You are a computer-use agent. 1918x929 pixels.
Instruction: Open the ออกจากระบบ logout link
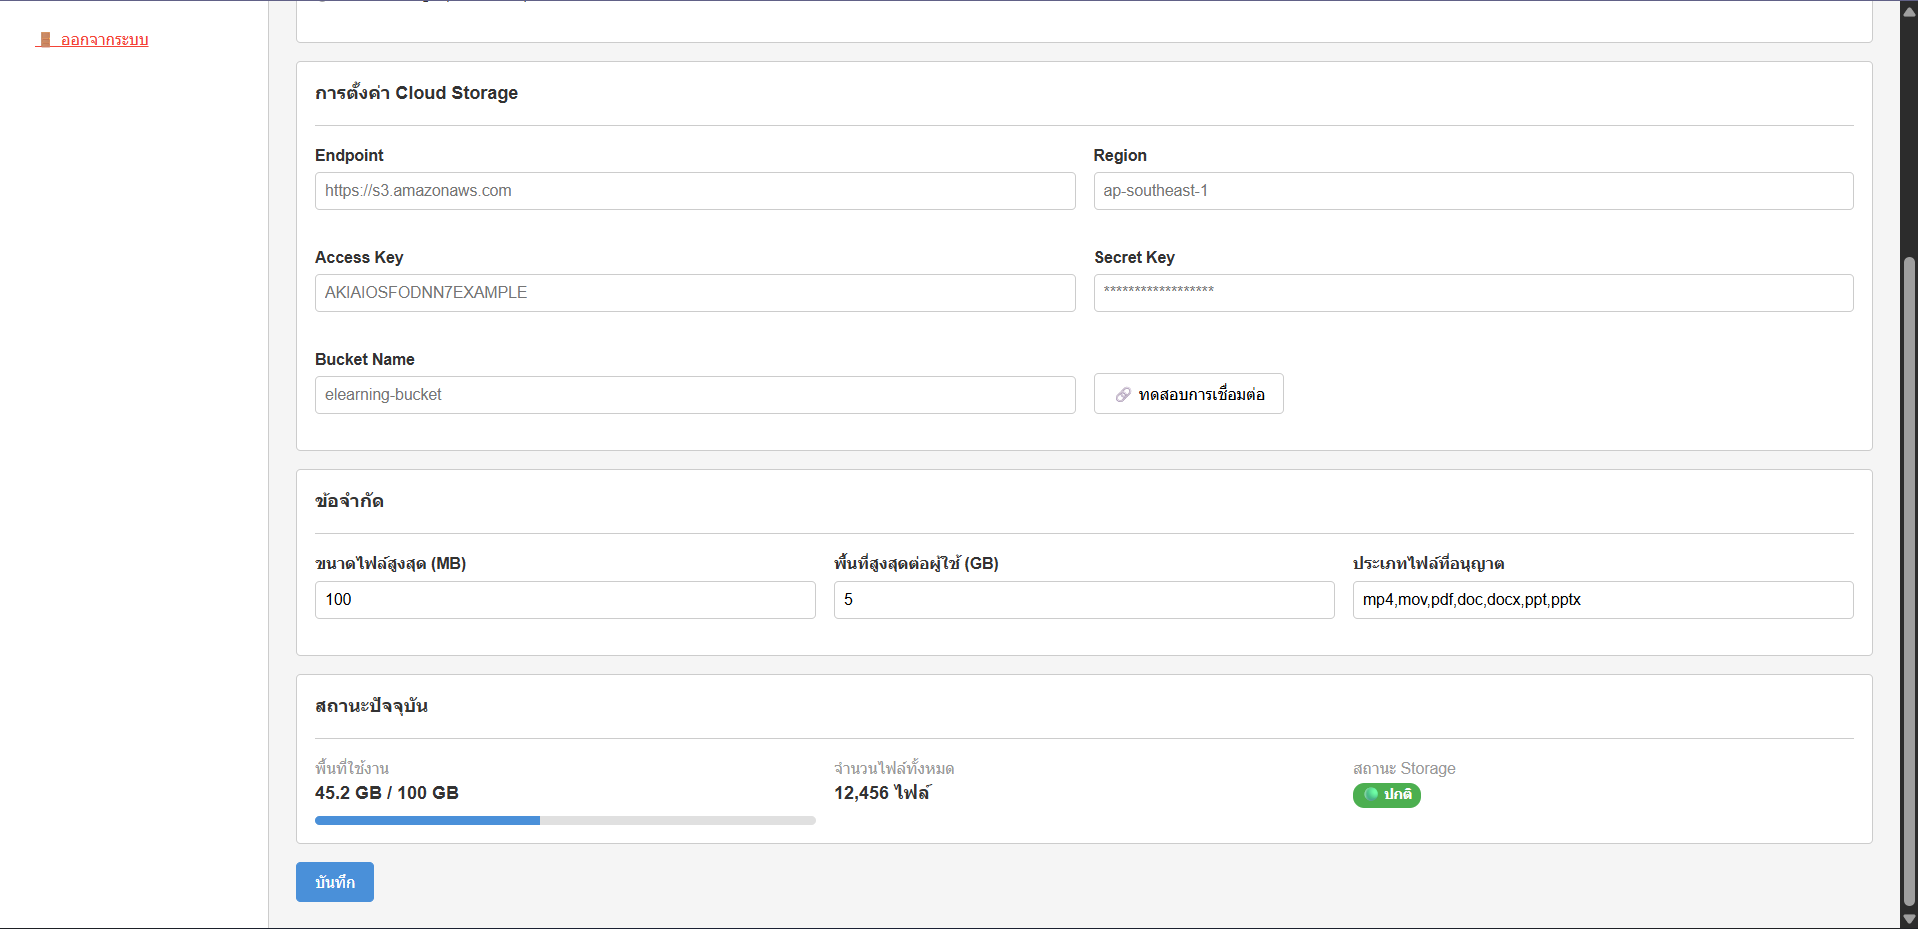pos(103,39)
